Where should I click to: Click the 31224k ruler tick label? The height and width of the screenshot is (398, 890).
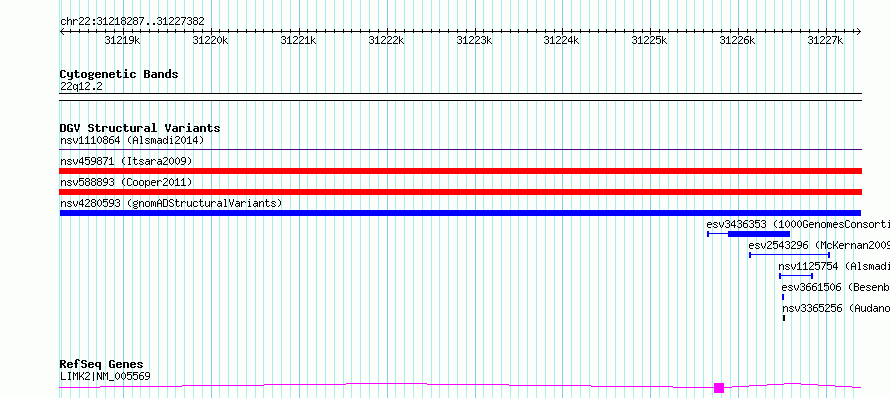561,40
